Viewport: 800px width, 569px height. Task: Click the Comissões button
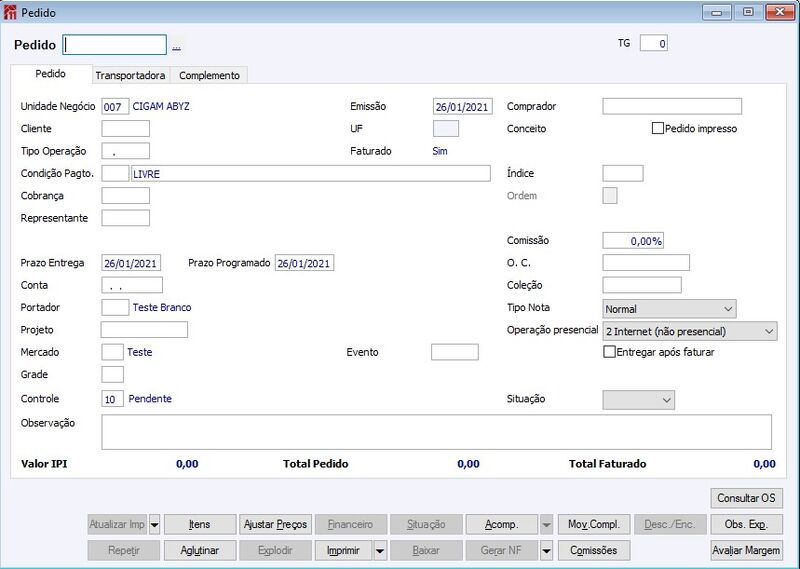point(594,551)
